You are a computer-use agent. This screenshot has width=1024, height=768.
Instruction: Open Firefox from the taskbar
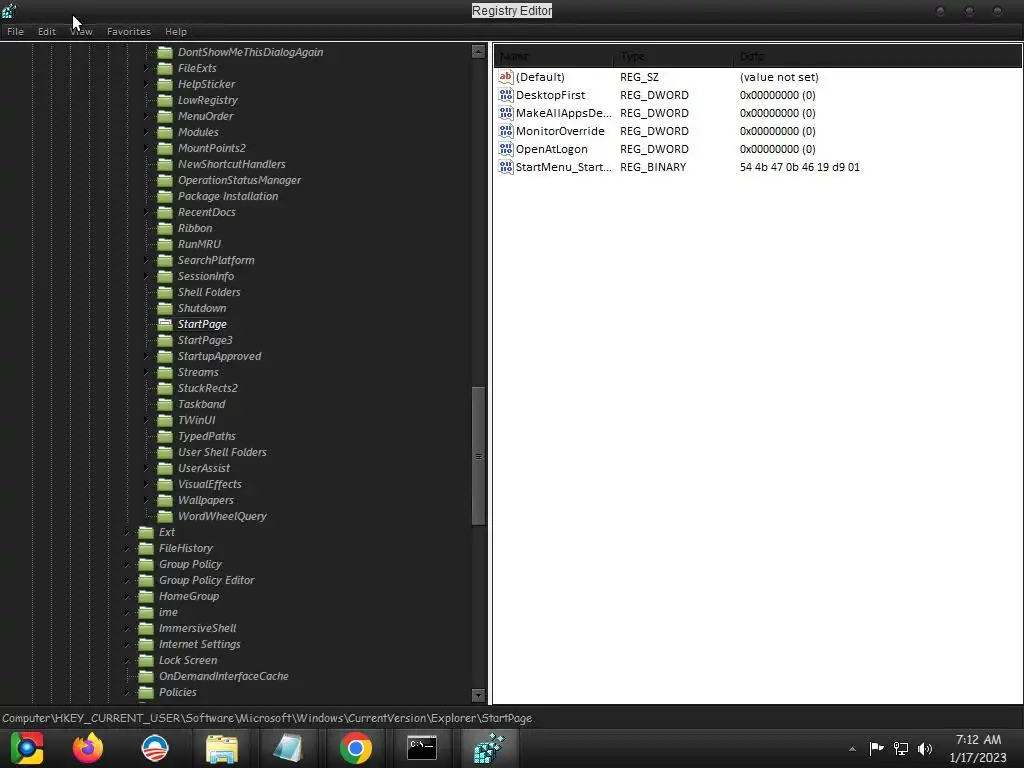click(x=88, y=748)
